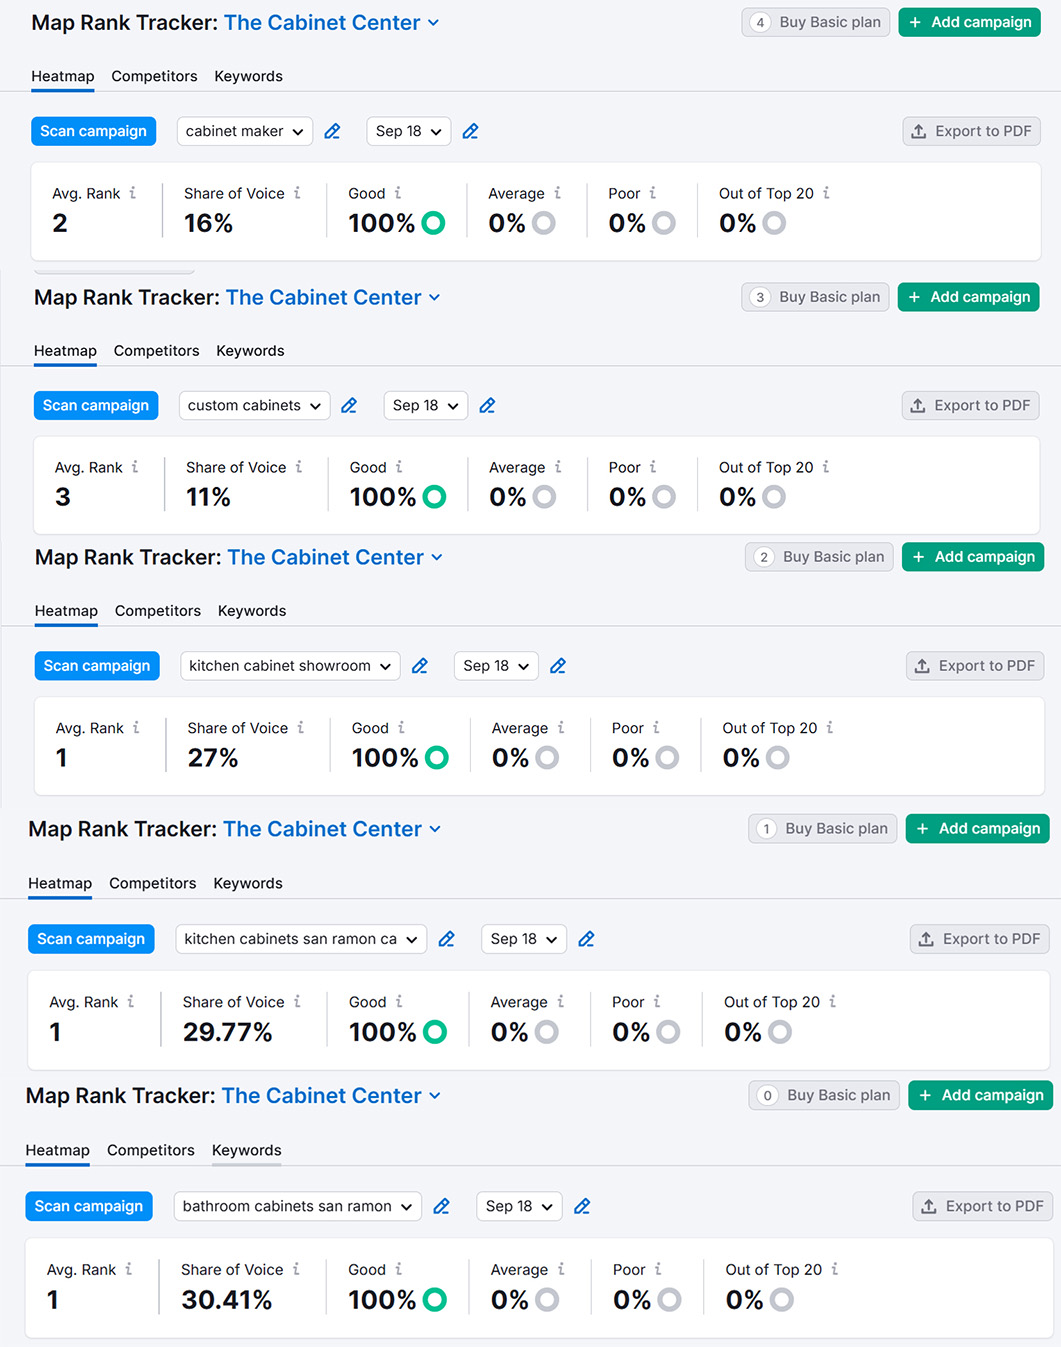This screenshot has height=1347, width=1061.
Task: Open the Sep 18 date dropdown for custom cabinets
Action: [x=425, y=405]
